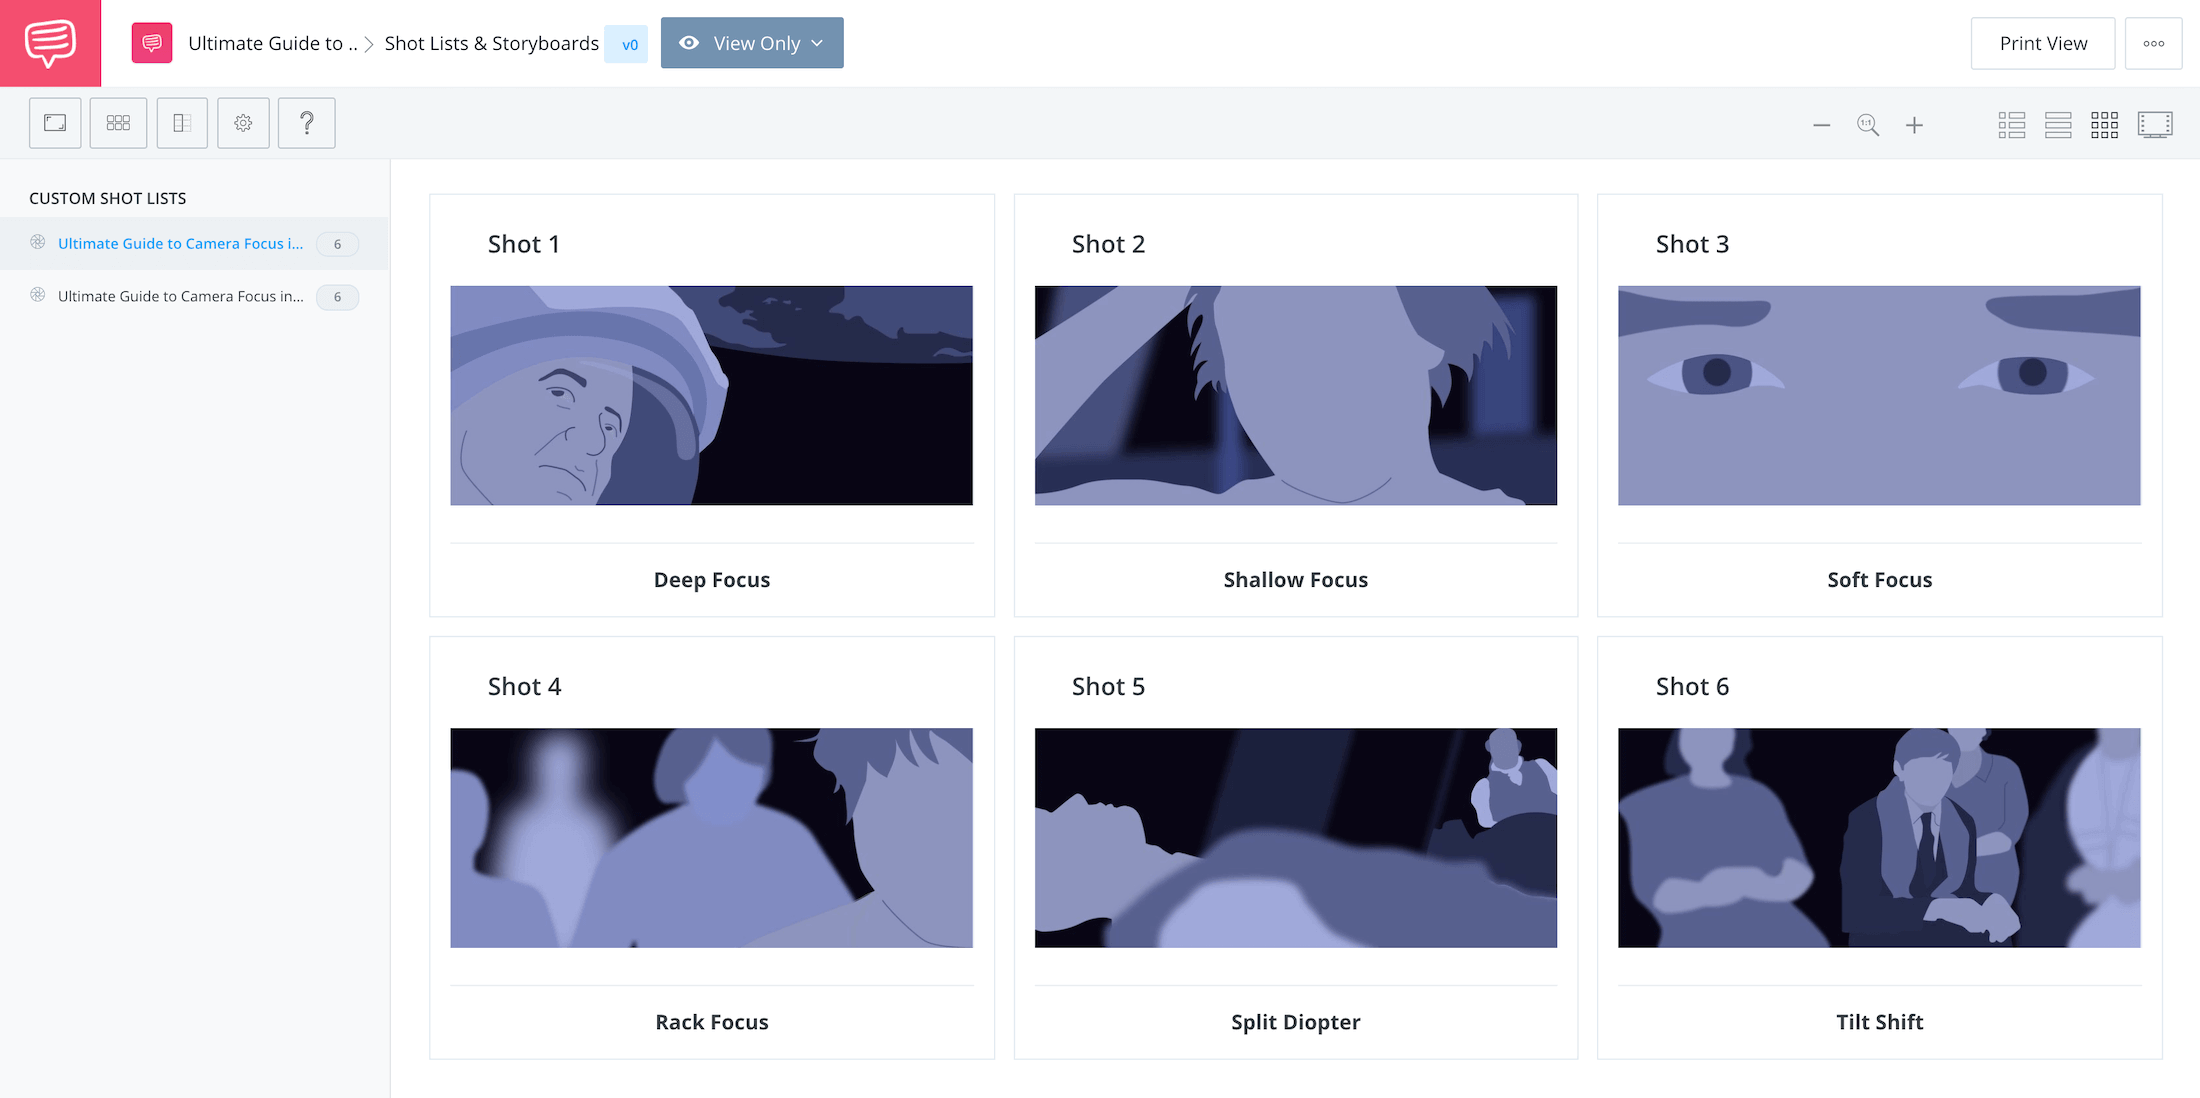
Task: Click the zoom in plus icon
Action: [x=1915, y=123]
